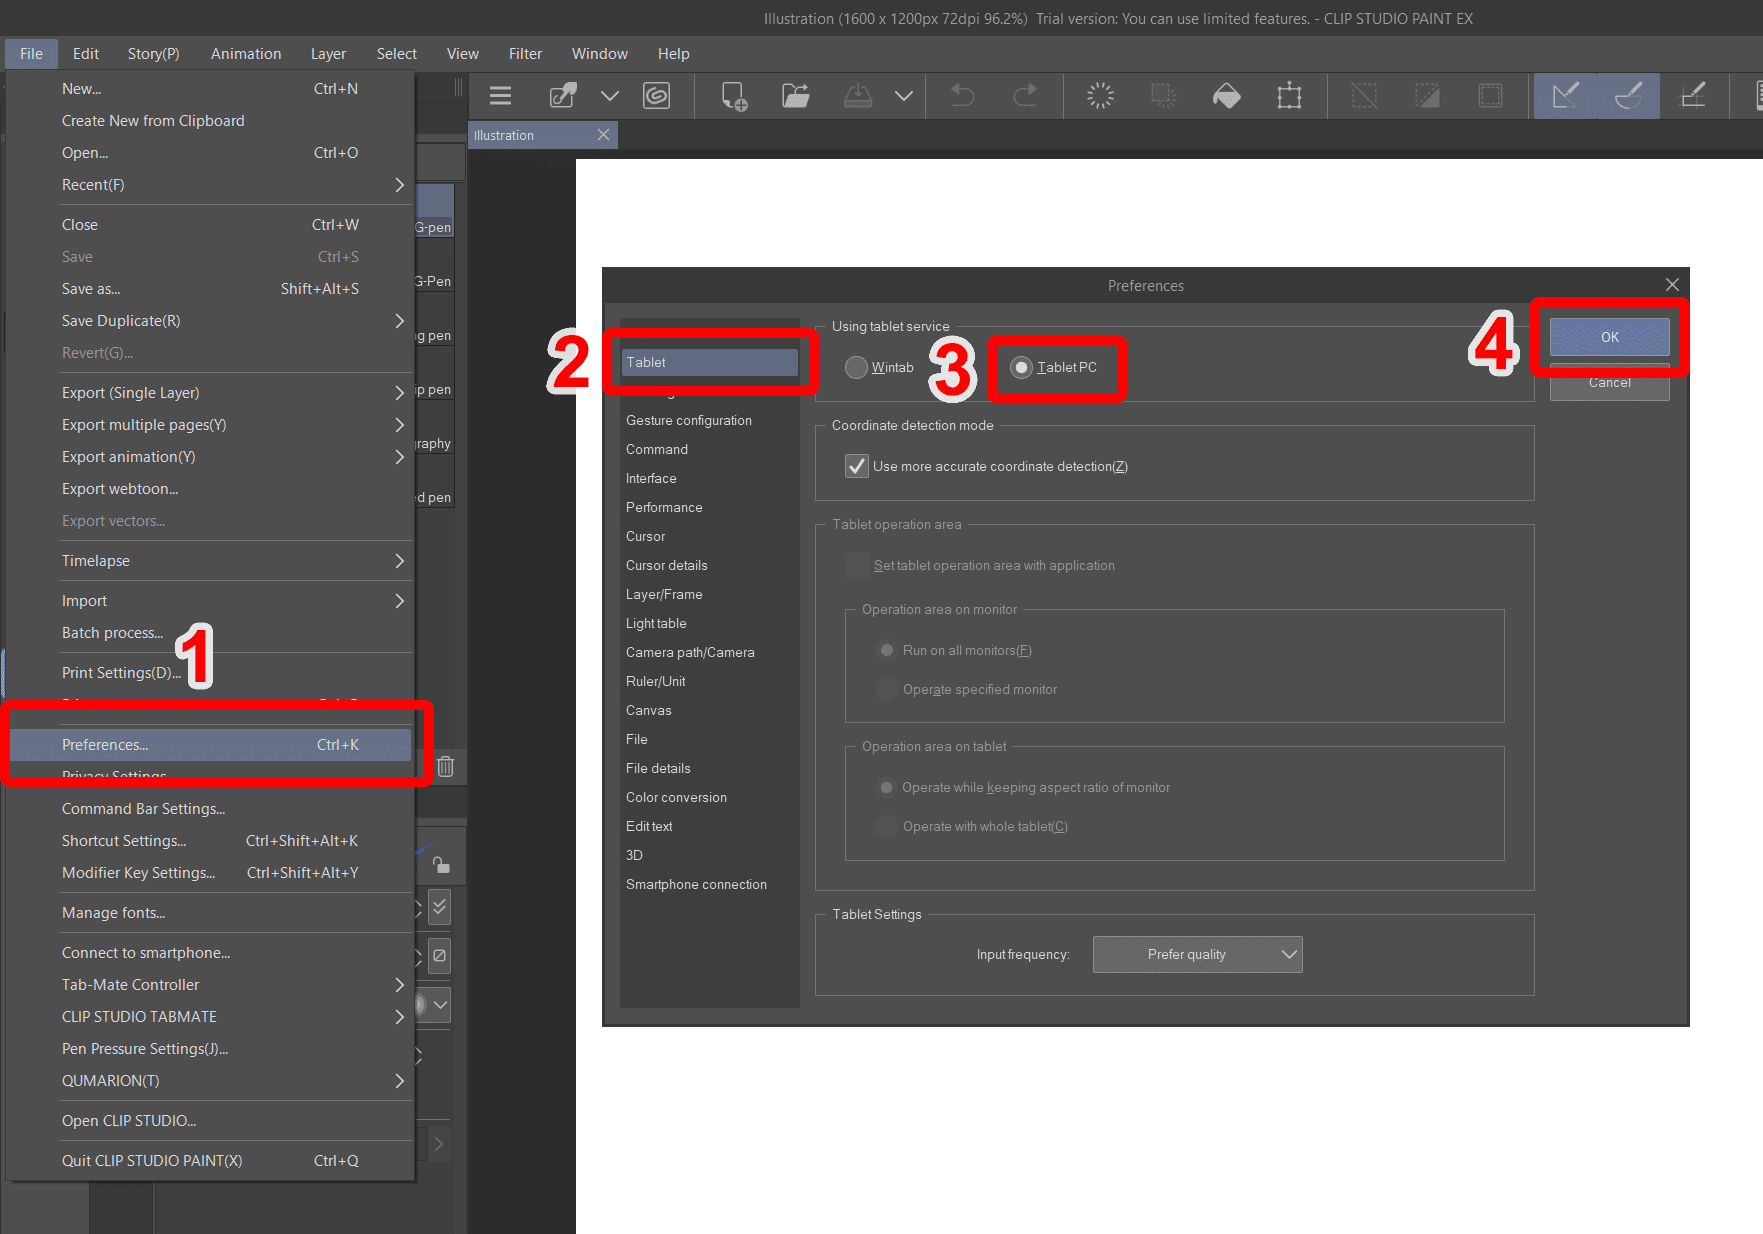
Task: Expand the Timelapse submenu arrow
Action: click(x=399, y=561)
